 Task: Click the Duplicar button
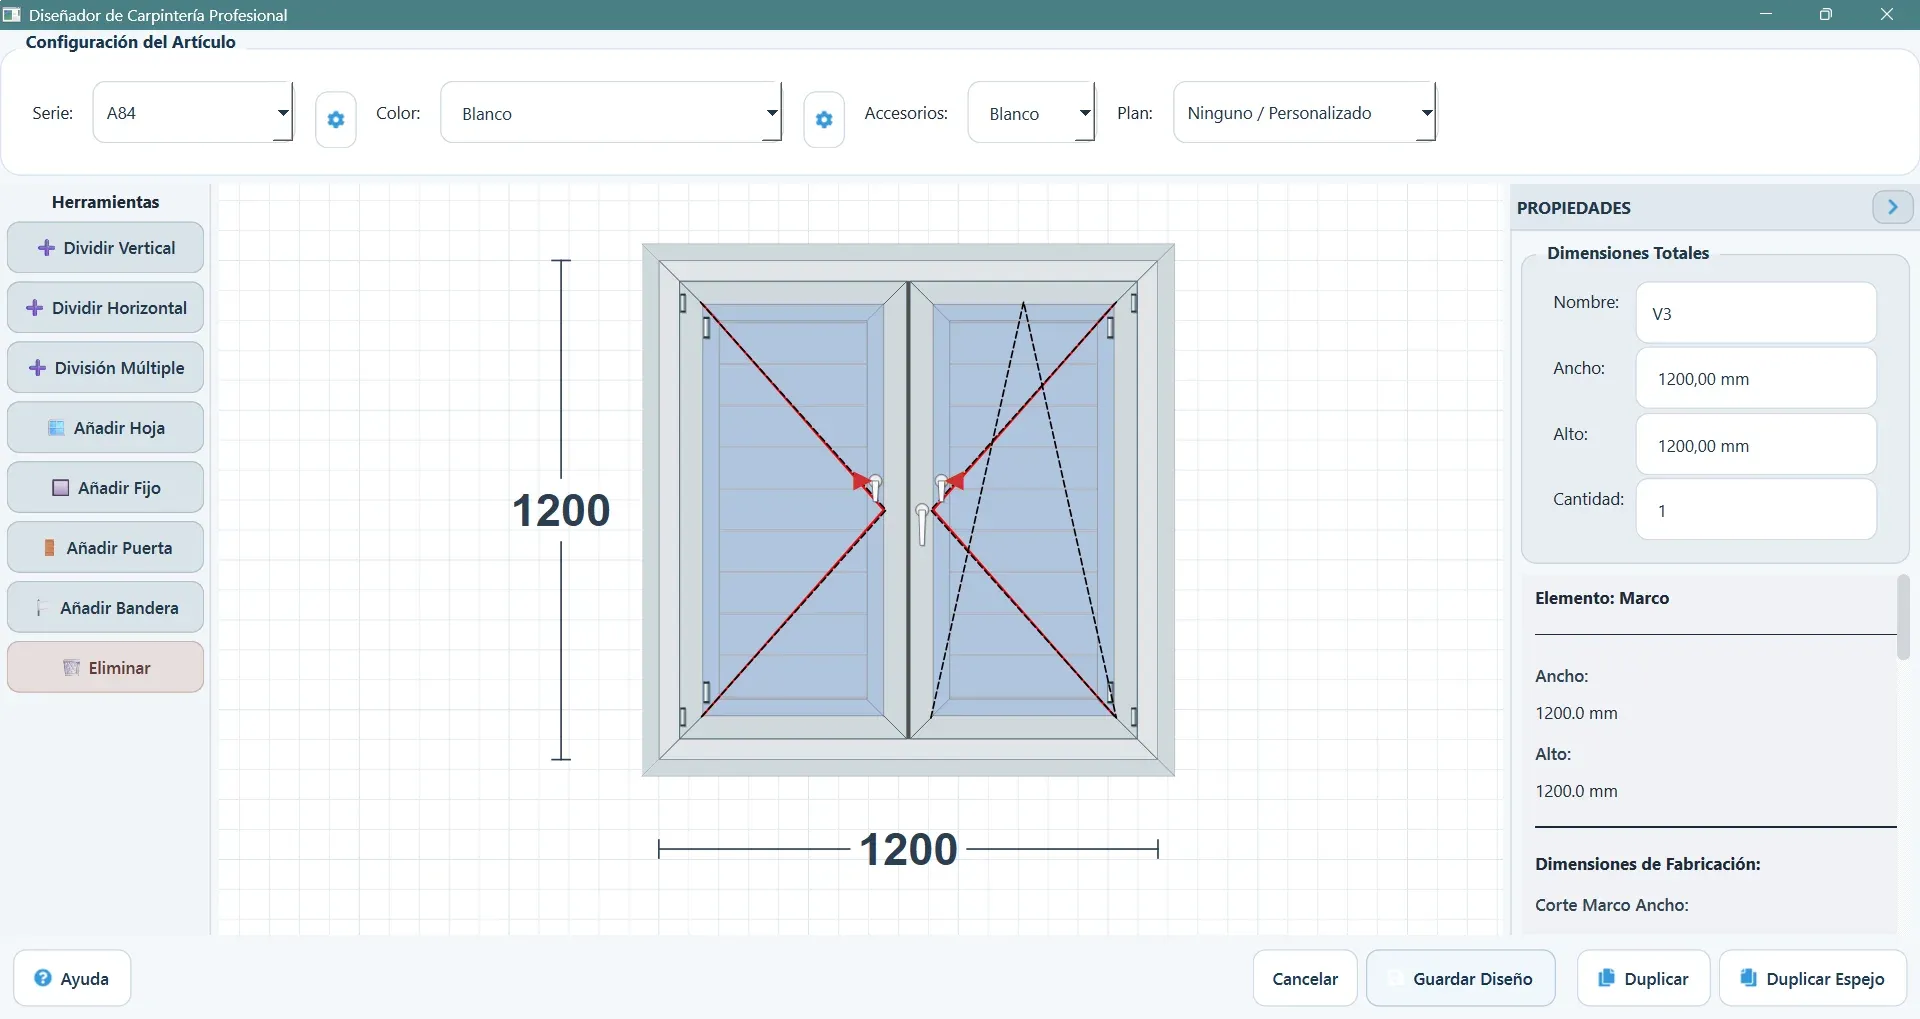coord(1643,978)
